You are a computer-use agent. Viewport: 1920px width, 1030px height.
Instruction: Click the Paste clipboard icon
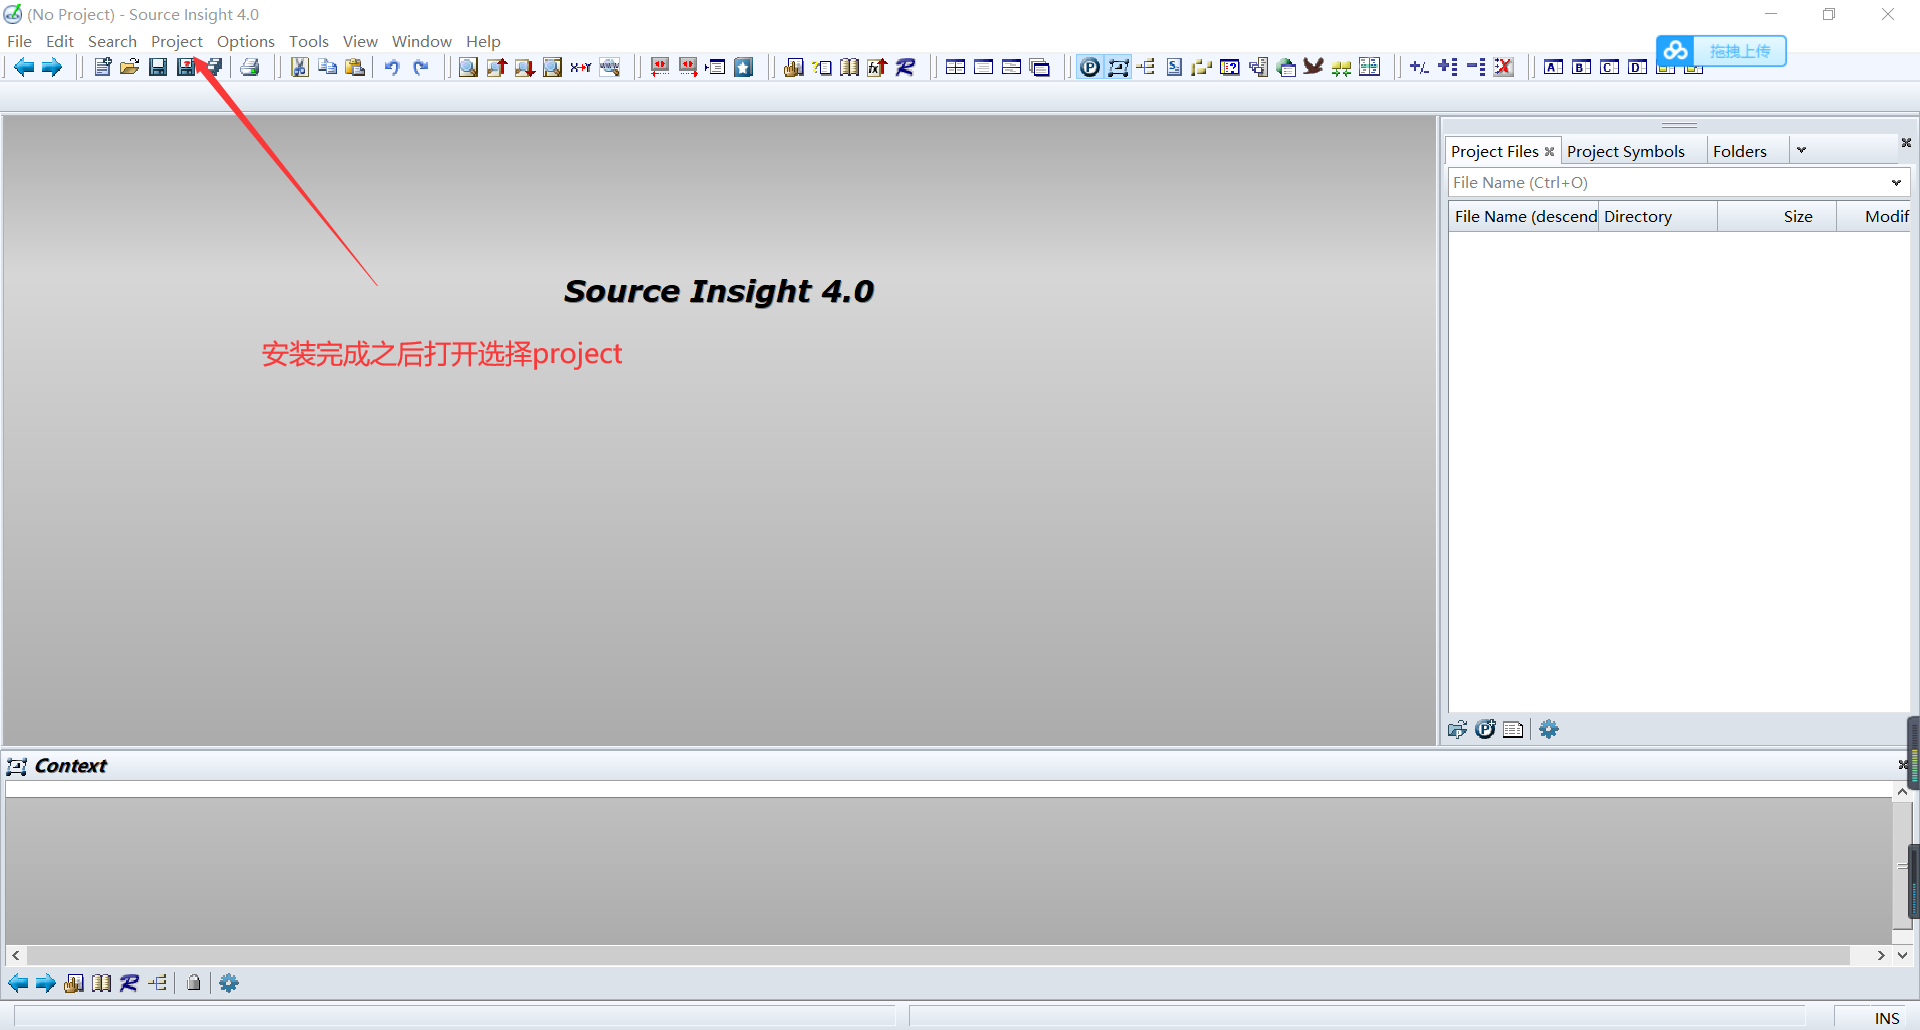(x=355, y=67)
